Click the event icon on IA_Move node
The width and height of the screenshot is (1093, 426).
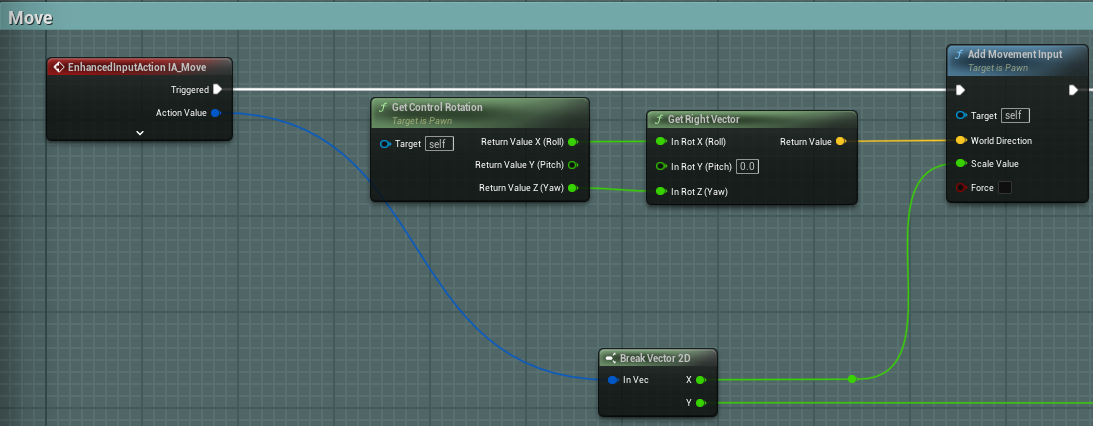pyautogui.click(x=59, y=68)
